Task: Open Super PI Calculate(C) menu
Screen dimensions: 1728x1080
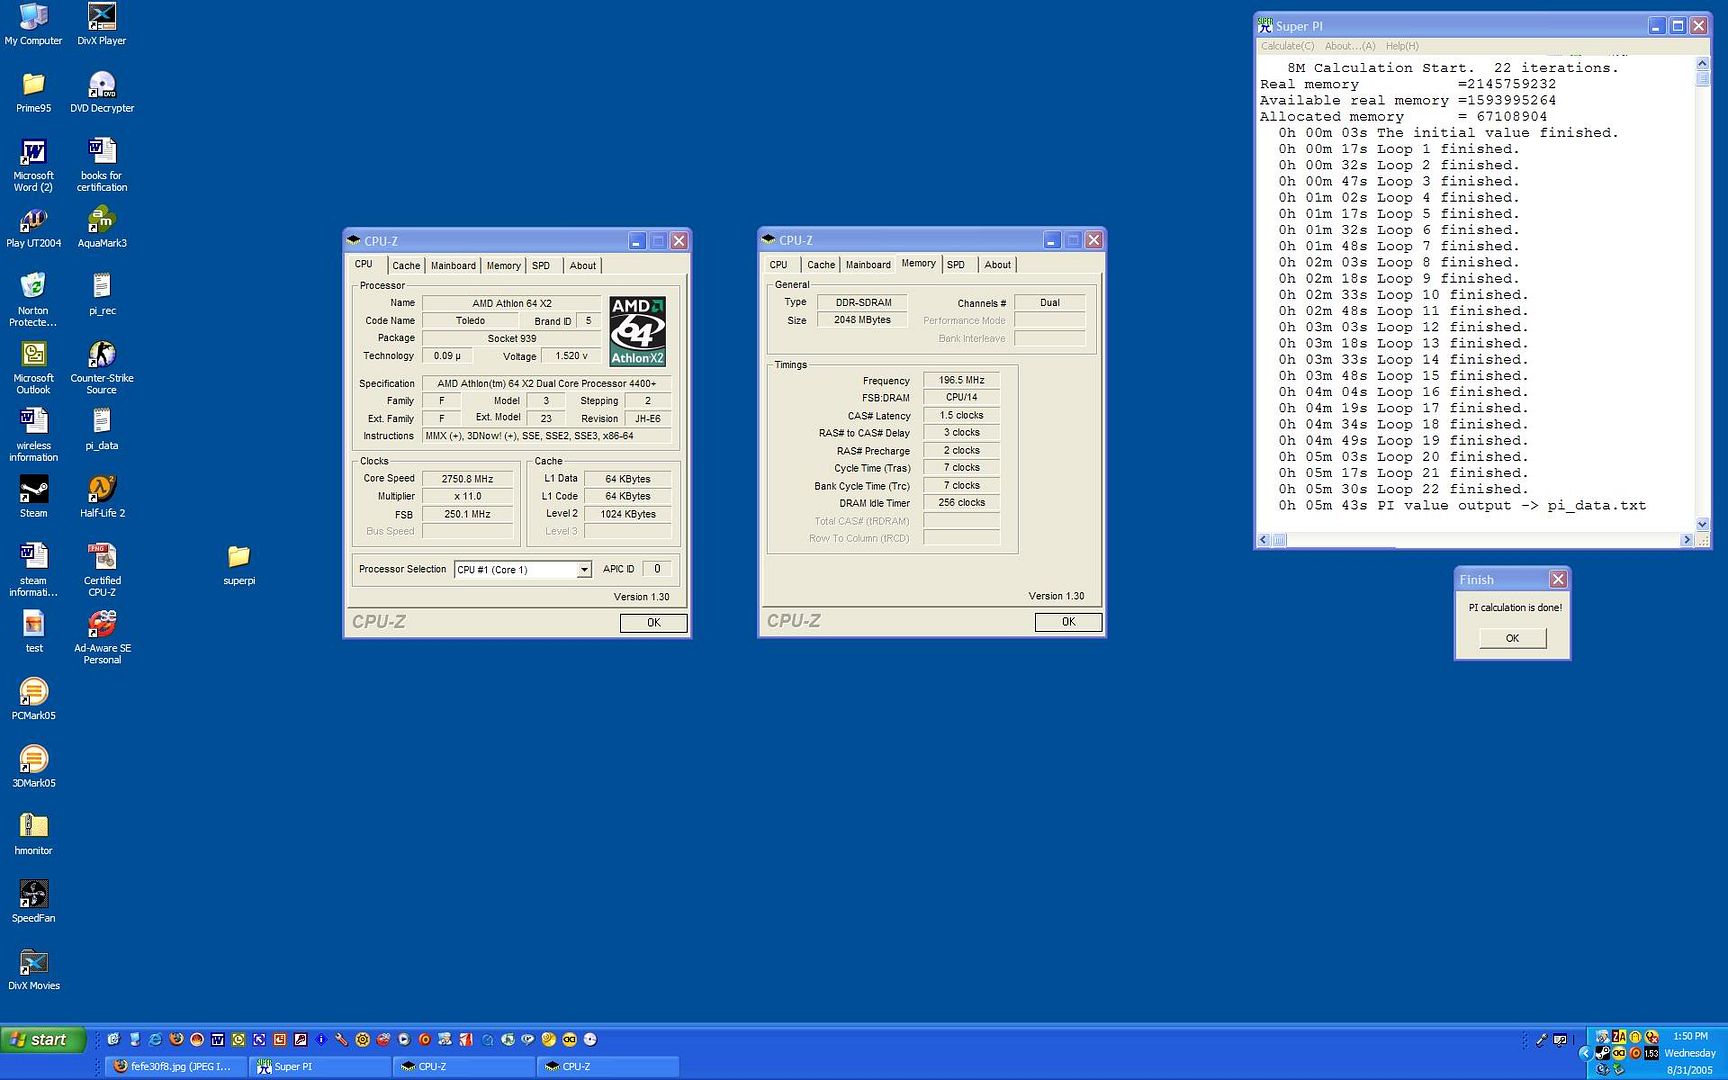Action: point(1287,46)
